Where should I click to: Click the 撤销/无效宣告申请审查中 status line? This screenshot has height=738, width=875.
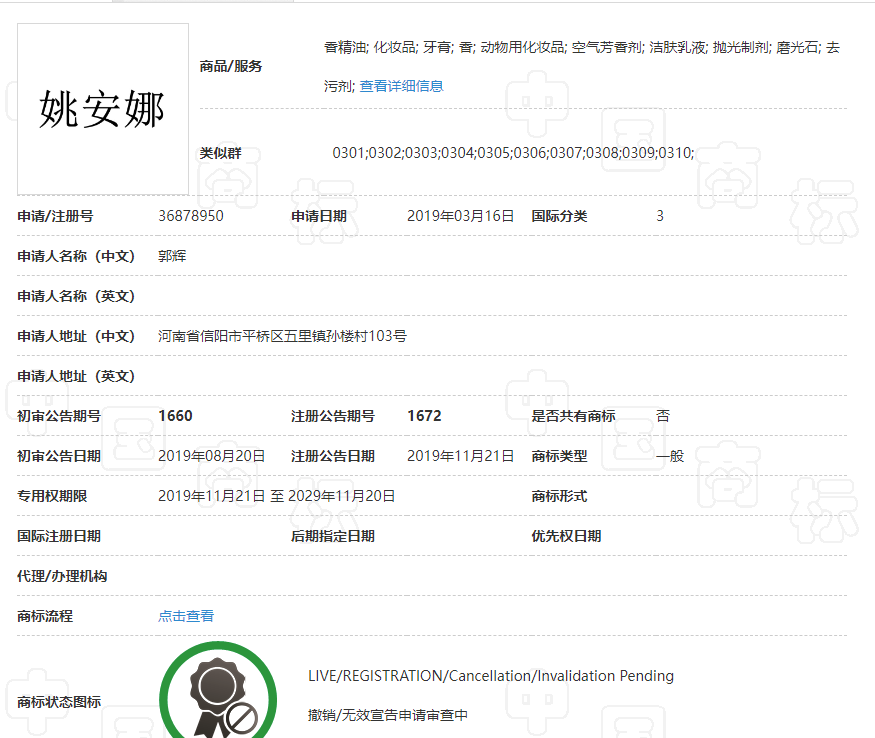[x=387, y=715]
